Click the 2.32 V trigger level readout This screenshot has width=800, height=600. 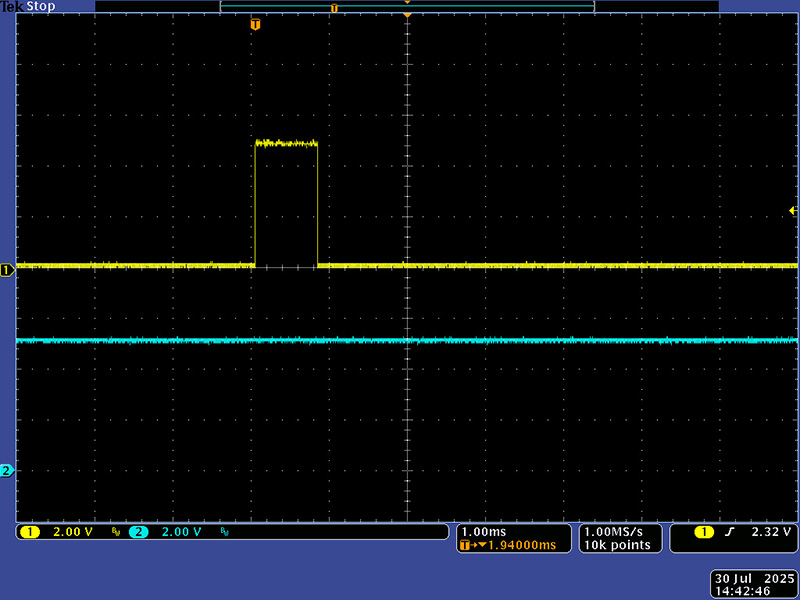pyautogui.click(x=770, y=532)
